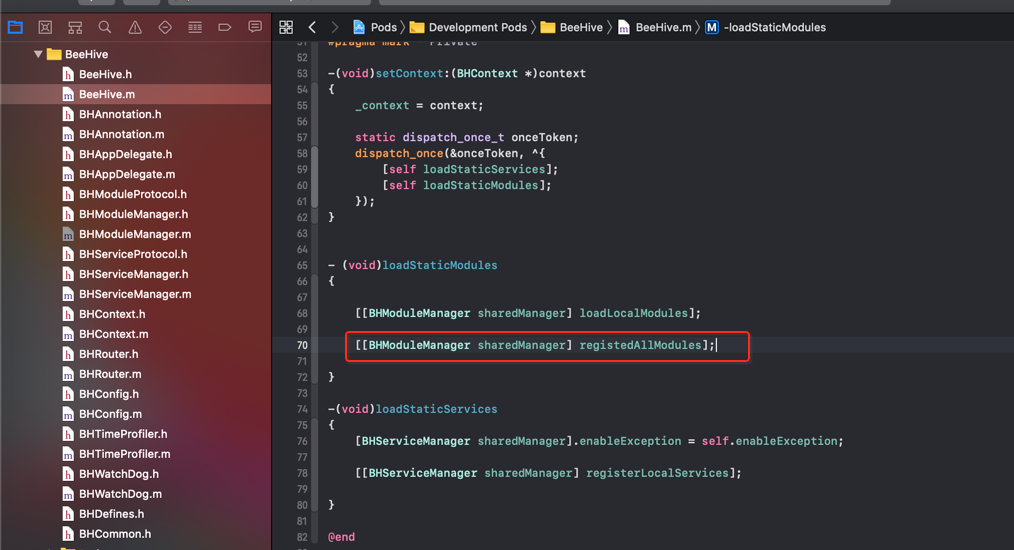Click the registerLocalServices method call
The height and width of the screenshot is (550, 1014).
[657, 473]
